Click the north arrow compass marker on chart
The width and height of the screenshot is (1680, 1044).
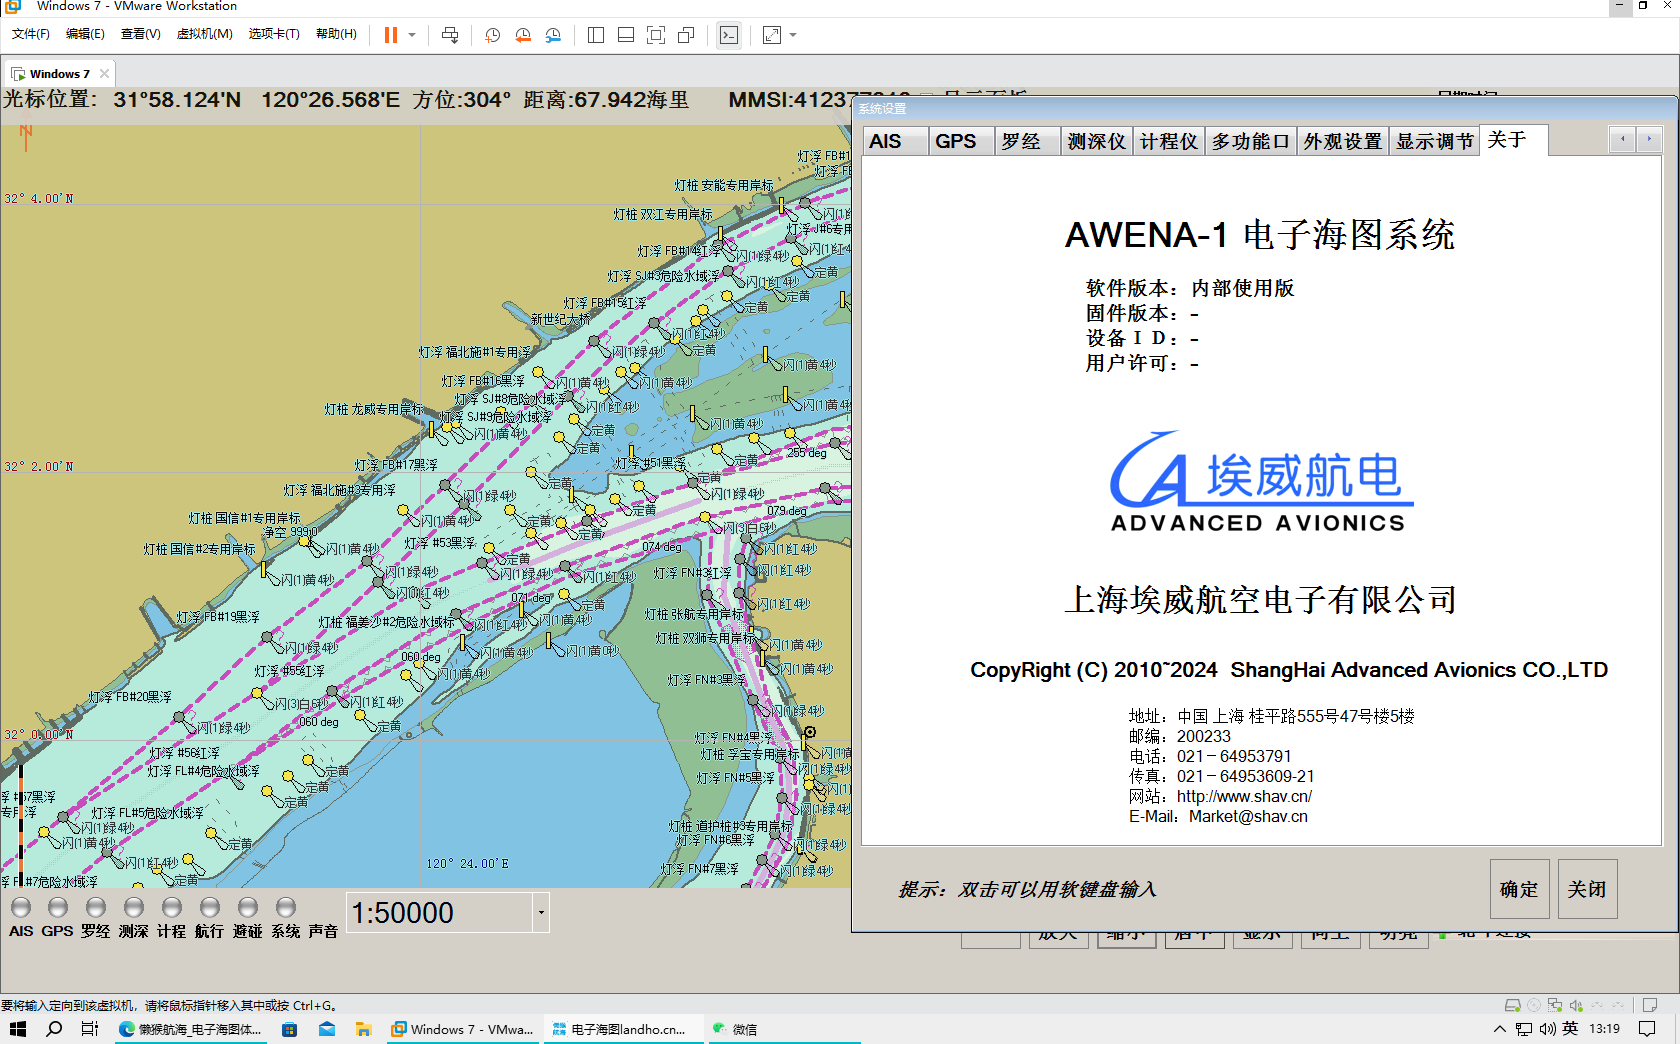(x=26, y=138)
